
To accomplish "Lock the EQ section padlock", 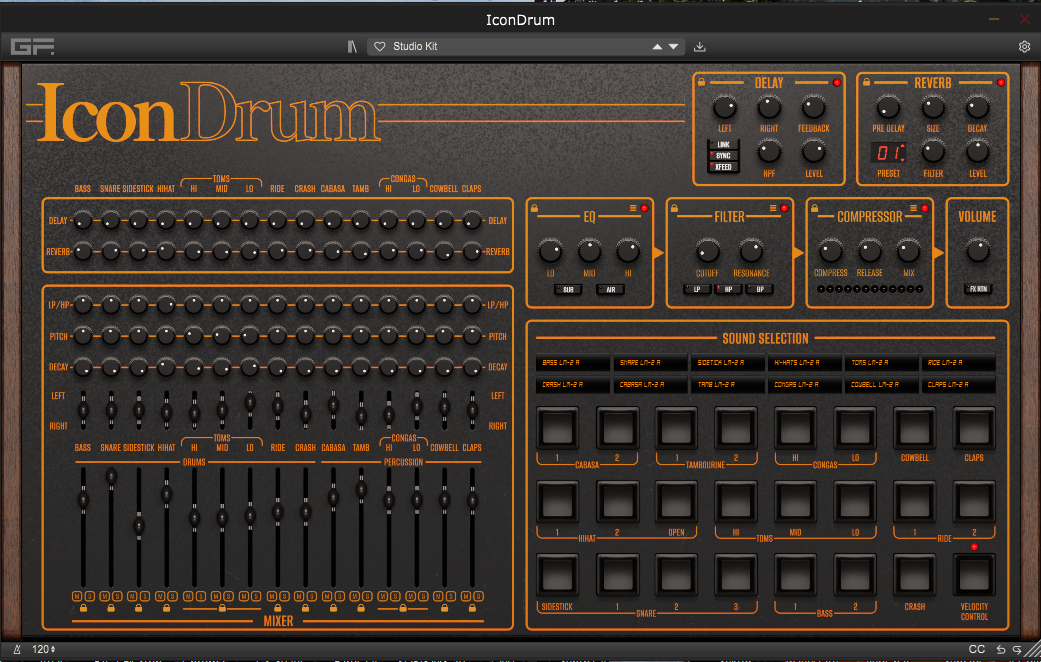I will (x=534, y=208).
